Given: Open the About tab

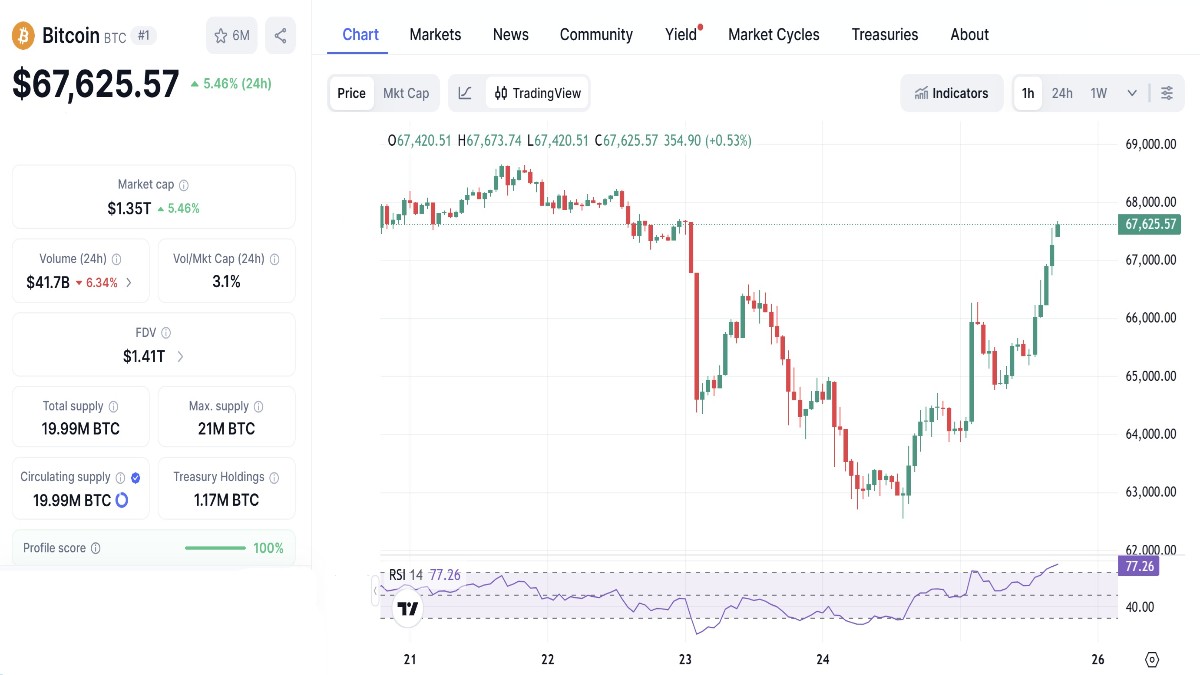Looking at the screenshot, I should click(970, 35).
